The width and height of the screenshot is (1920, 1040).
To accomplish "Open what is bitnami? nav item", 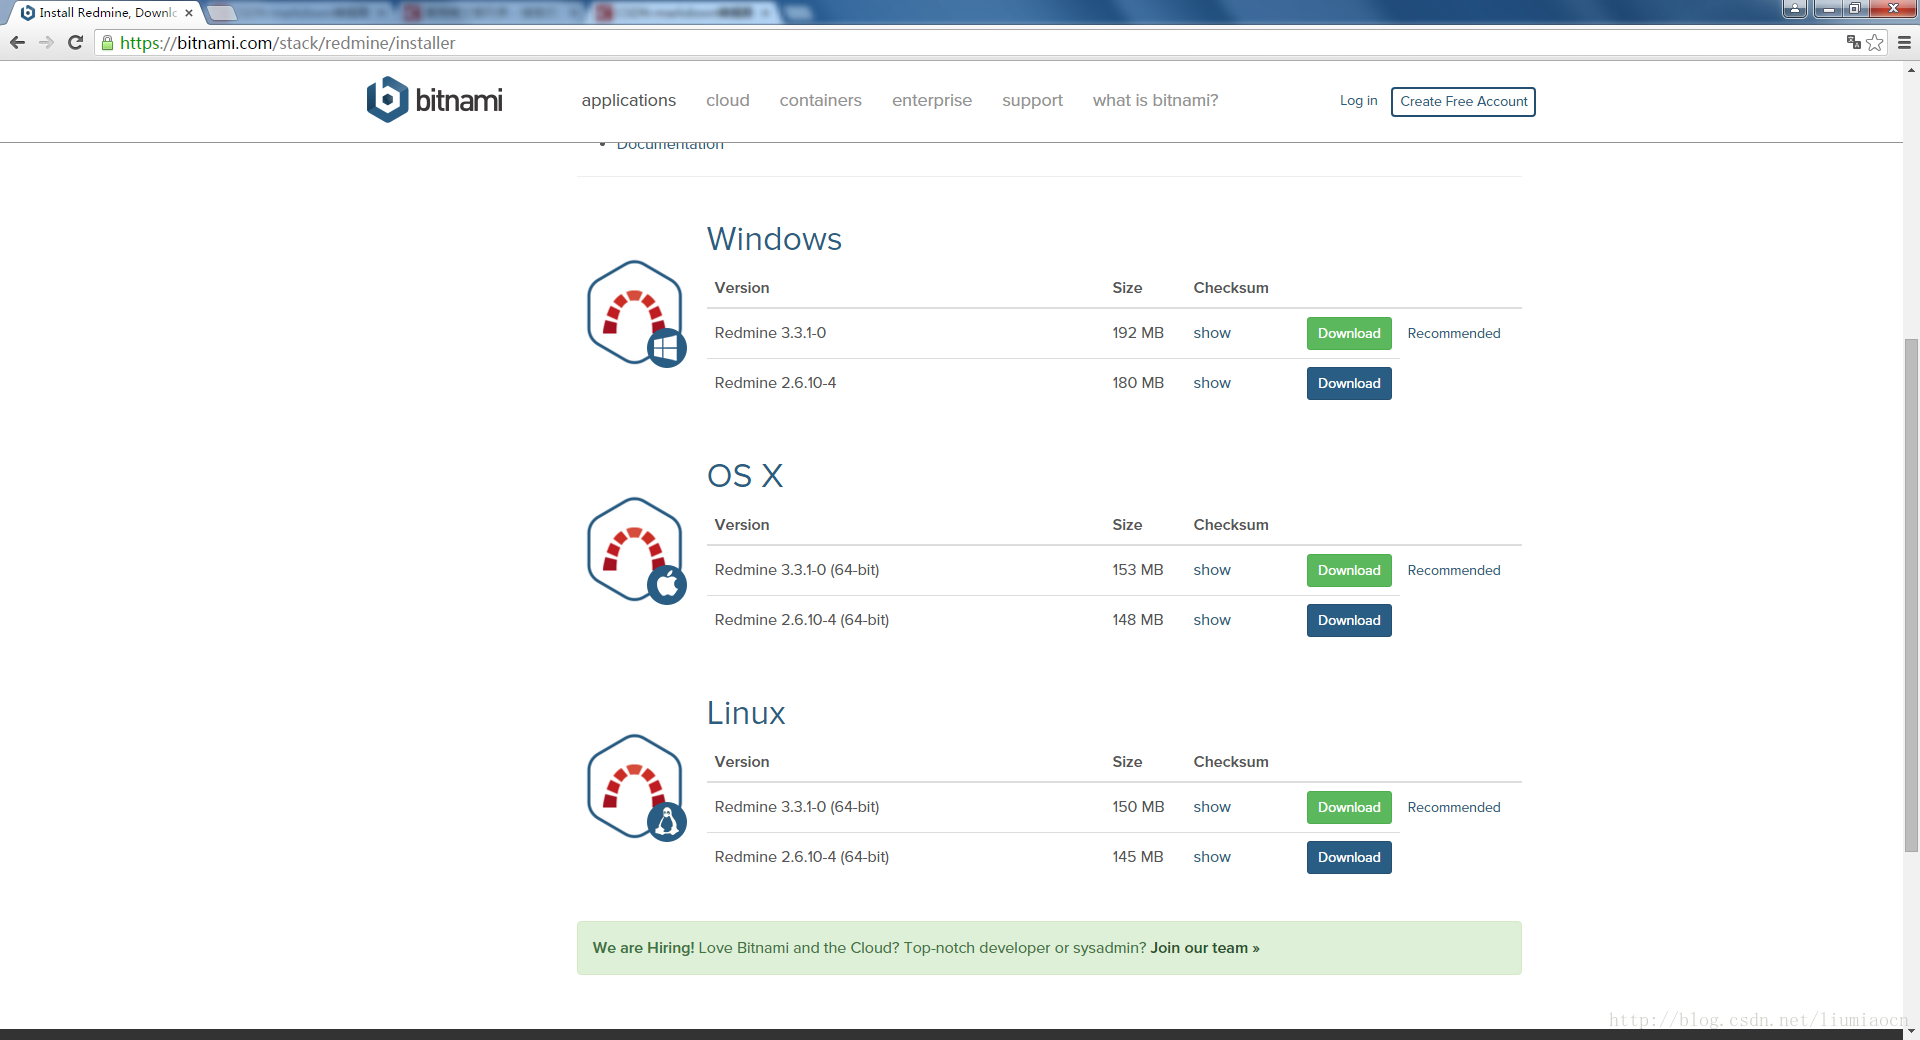I will 1155,100.
